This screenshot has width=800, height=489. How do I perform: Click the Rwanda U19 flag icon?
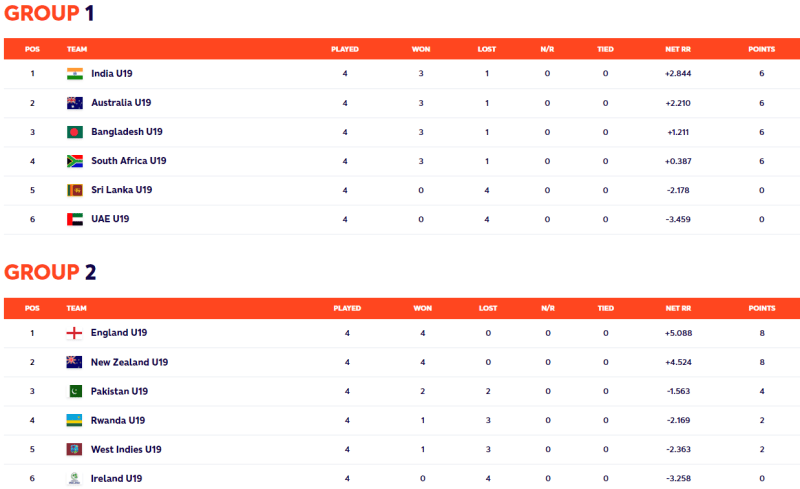click(x=75, y=420)
